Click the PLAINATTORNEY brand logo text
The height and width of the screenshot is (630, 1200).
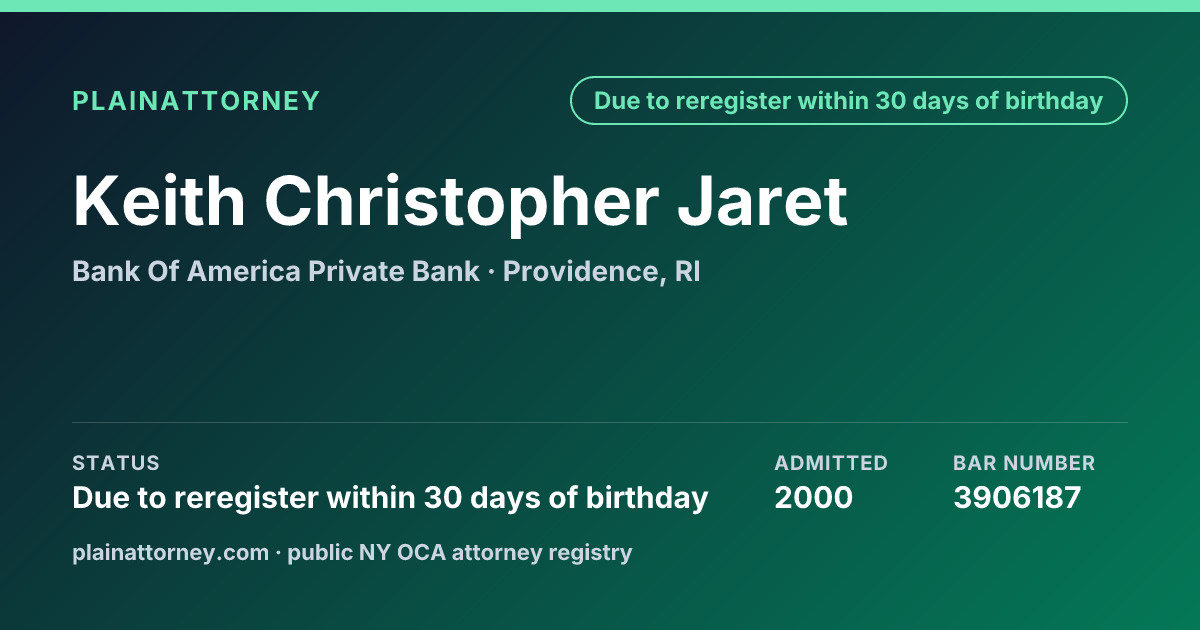196,101
